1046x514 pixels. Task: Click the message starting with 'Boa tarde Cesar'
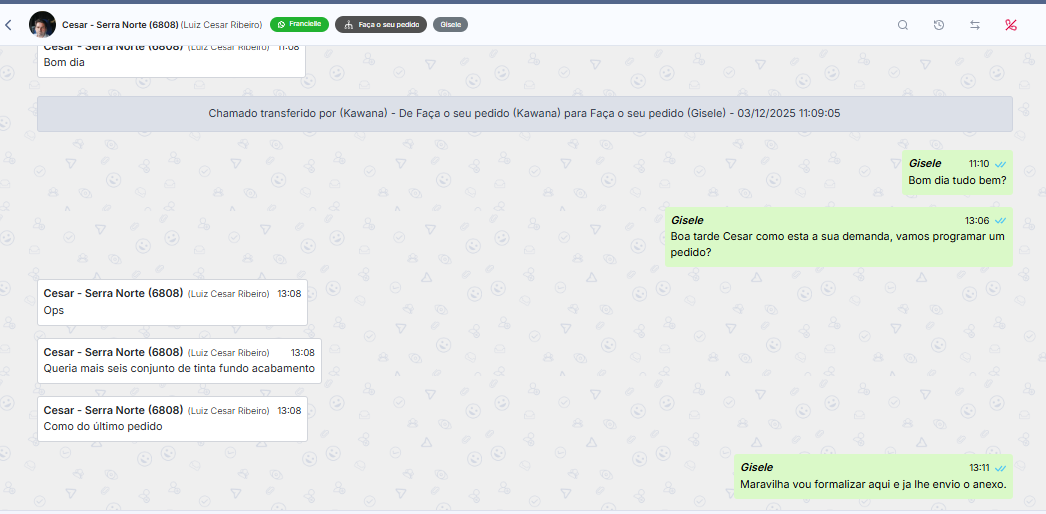[837, 244]
